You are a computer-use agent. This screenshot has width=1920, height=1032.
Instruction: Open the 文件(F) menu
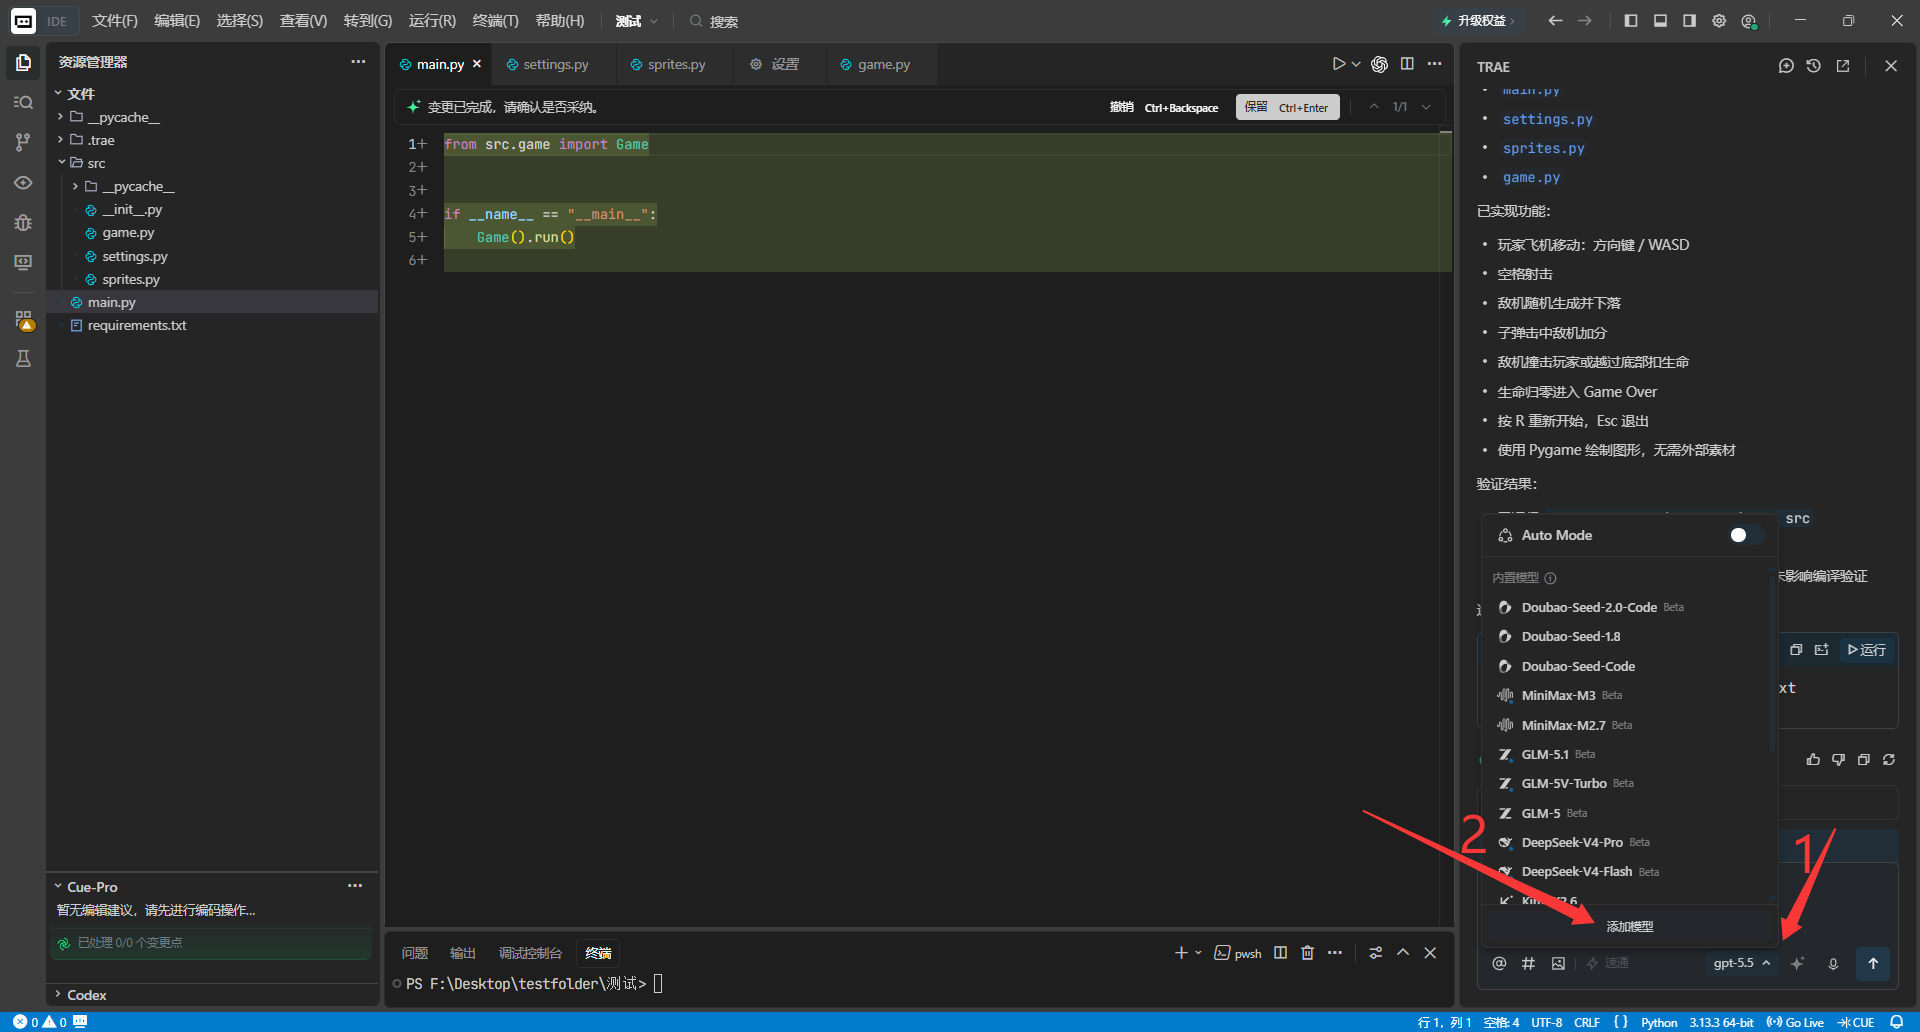tap(115, 21)
